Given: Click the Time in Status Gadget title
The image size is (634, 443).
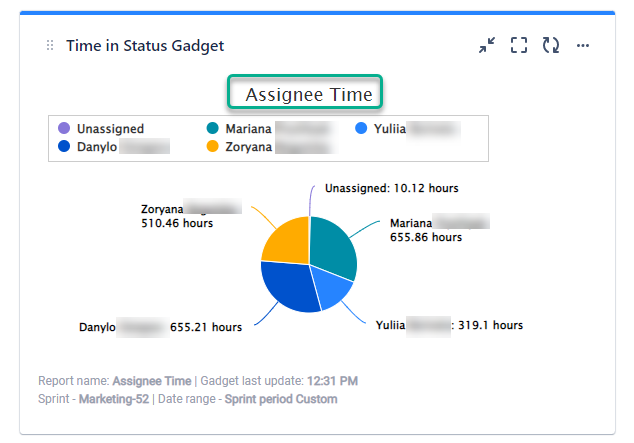Looking at the screenshot, I should (145, 46).
